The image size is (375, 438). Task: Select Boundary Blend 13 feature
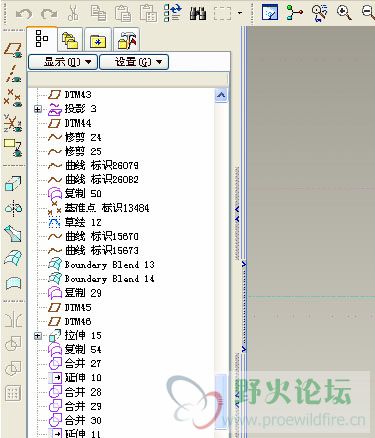coord(109,265)
